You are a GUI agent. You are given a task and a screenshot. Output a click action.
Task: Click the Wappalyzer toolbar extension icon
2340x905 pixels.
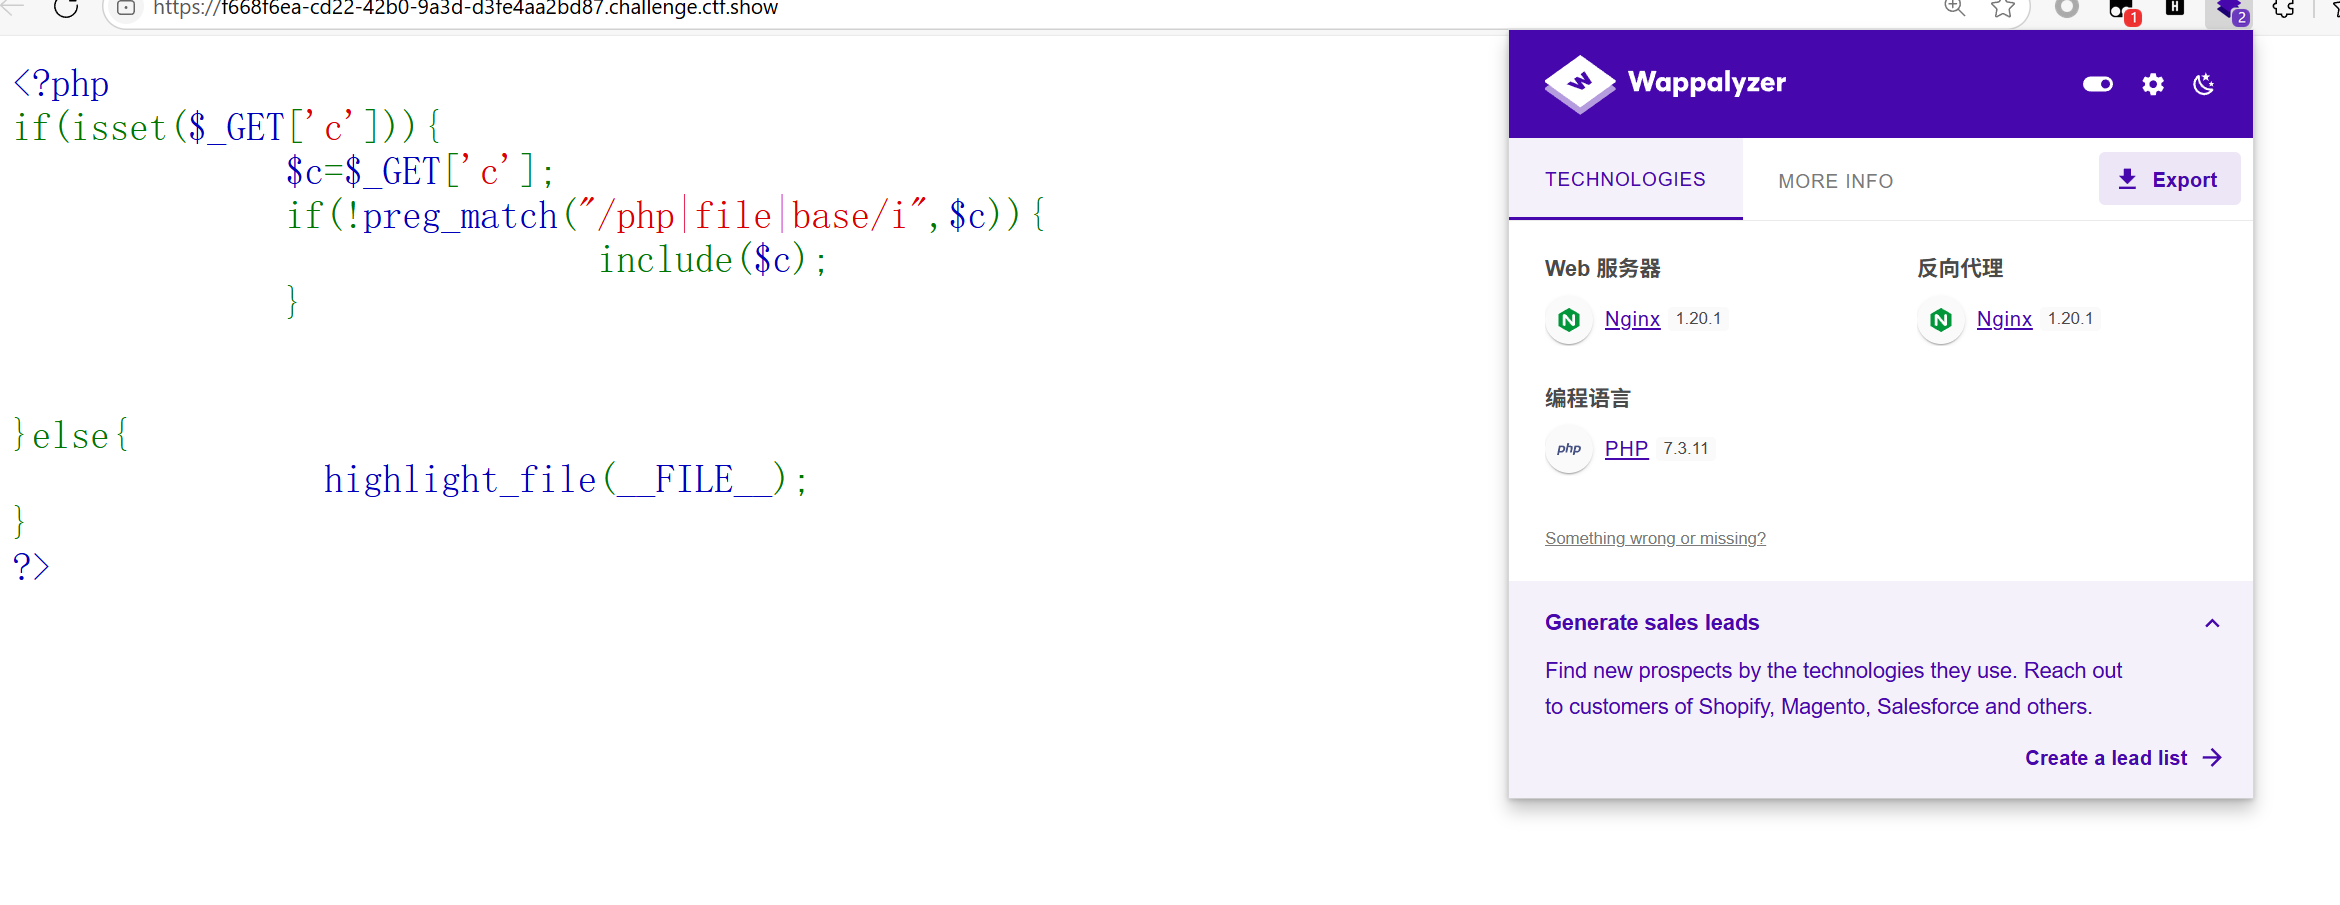pyautogui.click(x=2229, y=10)
